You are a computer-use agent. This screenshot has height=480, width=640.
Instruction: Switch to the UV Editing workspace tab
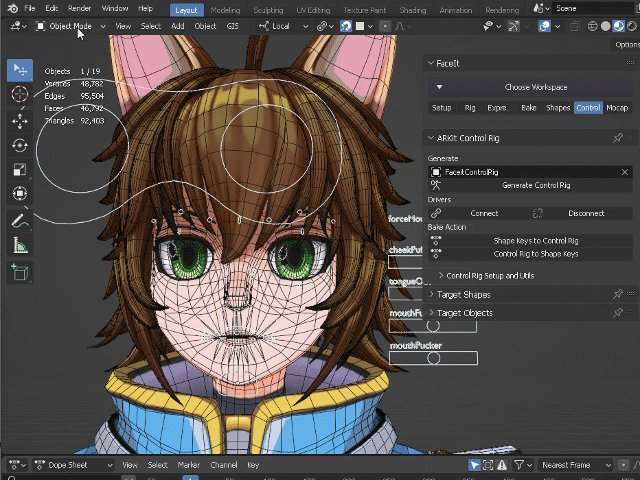point(313,10)
